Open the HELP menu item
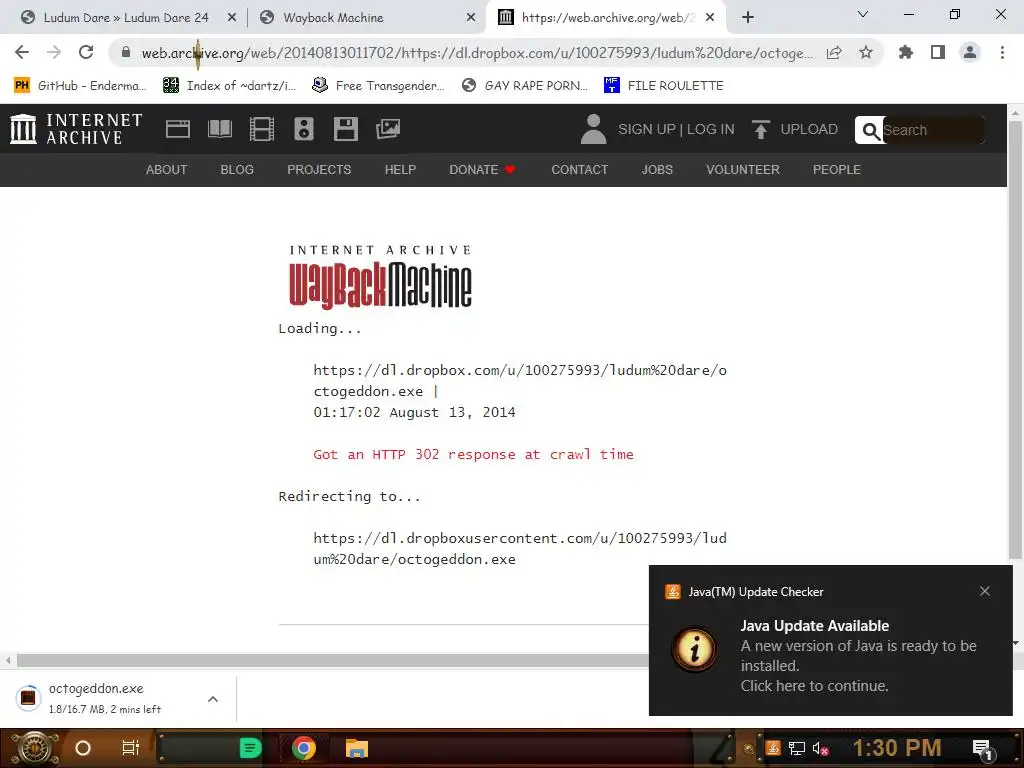Viewport: 1024px width, 768px height. click(400, 170)
